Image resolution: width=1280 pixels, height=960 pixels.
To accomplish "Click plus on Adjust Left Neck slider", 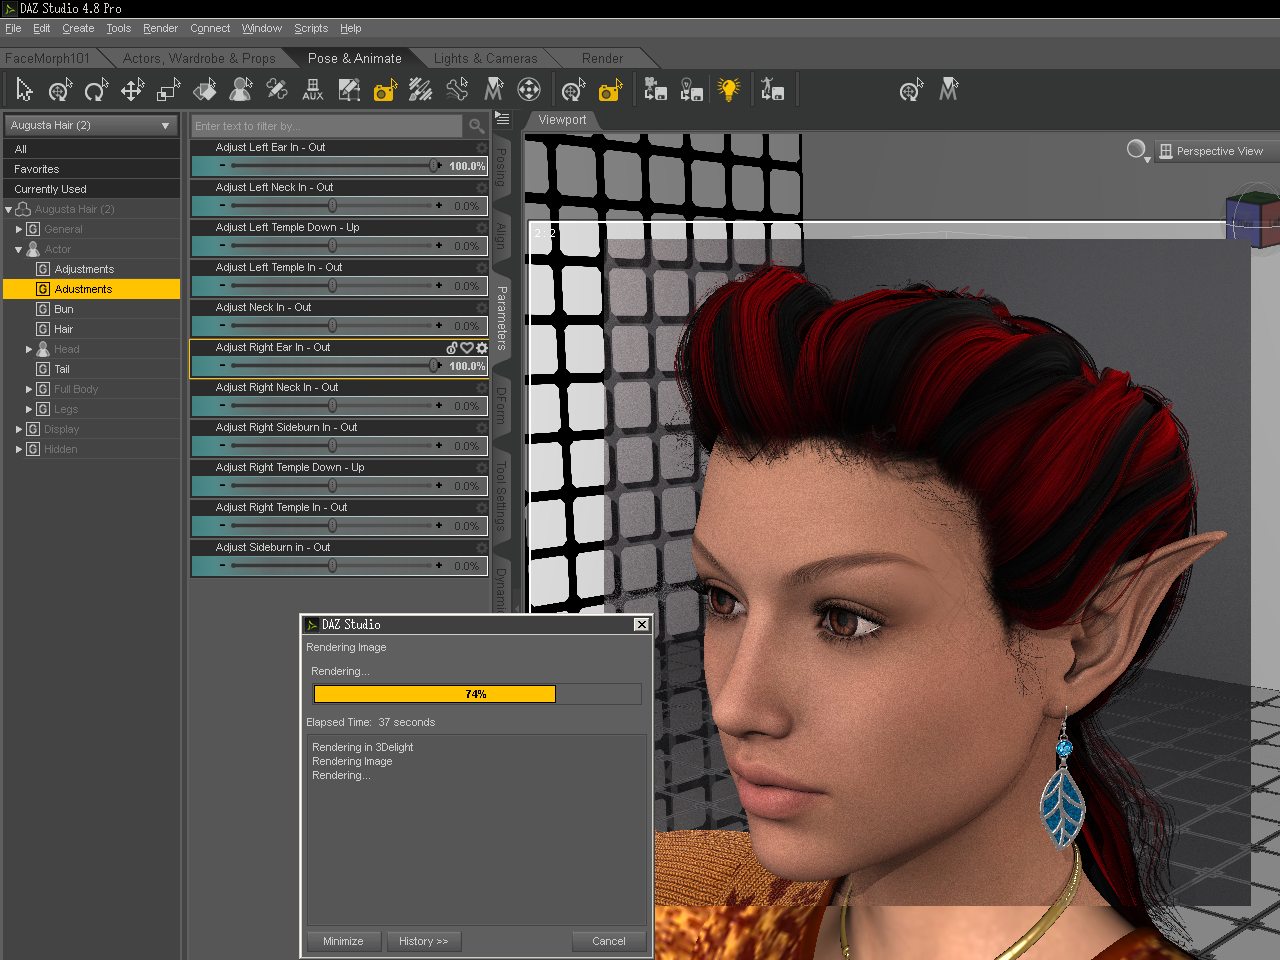I will click(x=439, y=206).
